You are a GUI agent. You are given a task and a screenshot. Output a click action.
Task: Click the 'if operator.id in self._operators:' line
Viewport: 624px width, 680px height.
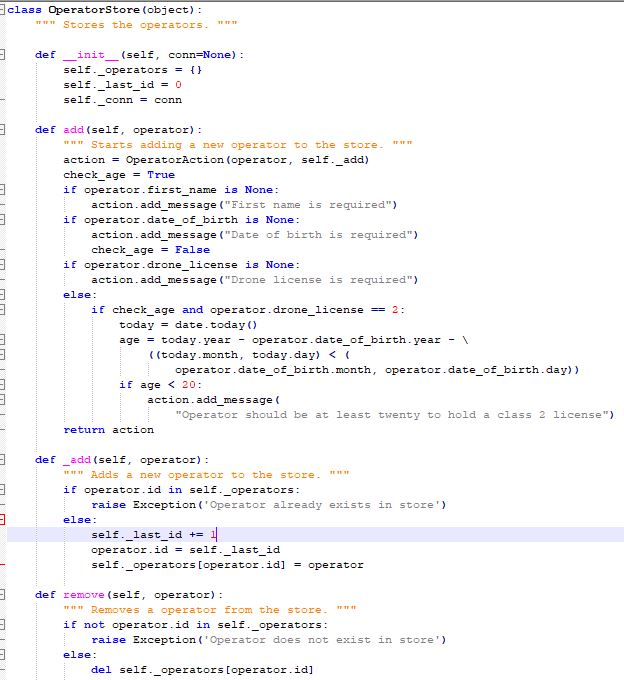[181, 490]
